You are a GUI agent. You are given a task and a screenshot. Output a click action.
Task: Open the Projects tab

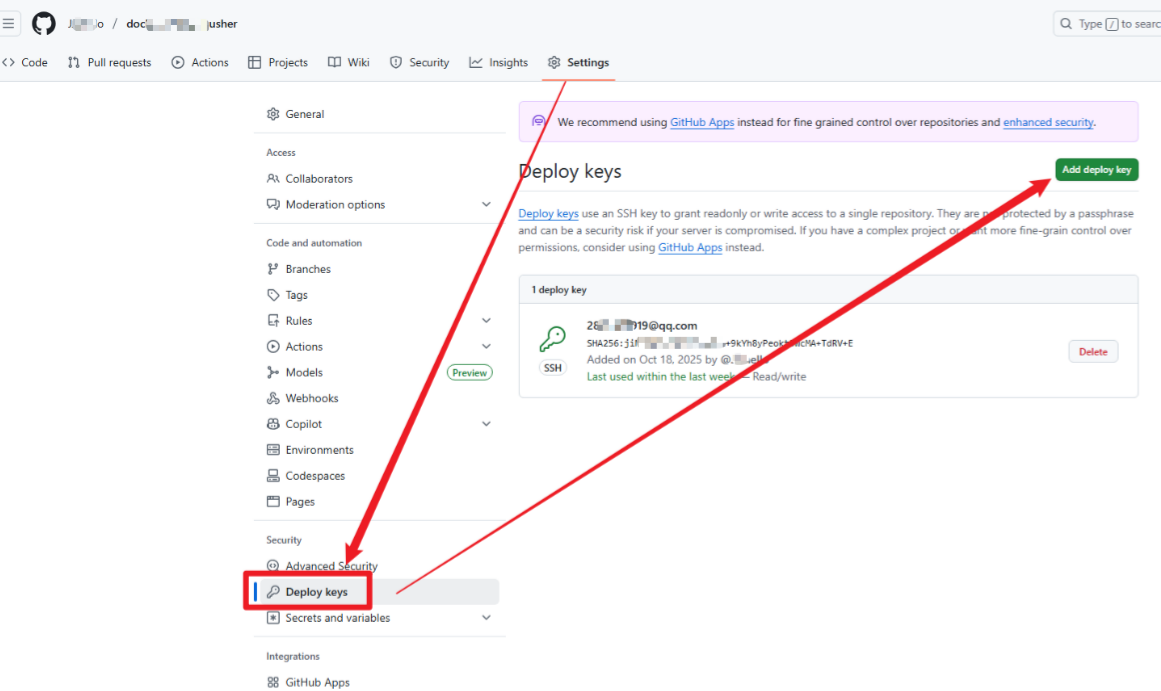tap(278, 63)
